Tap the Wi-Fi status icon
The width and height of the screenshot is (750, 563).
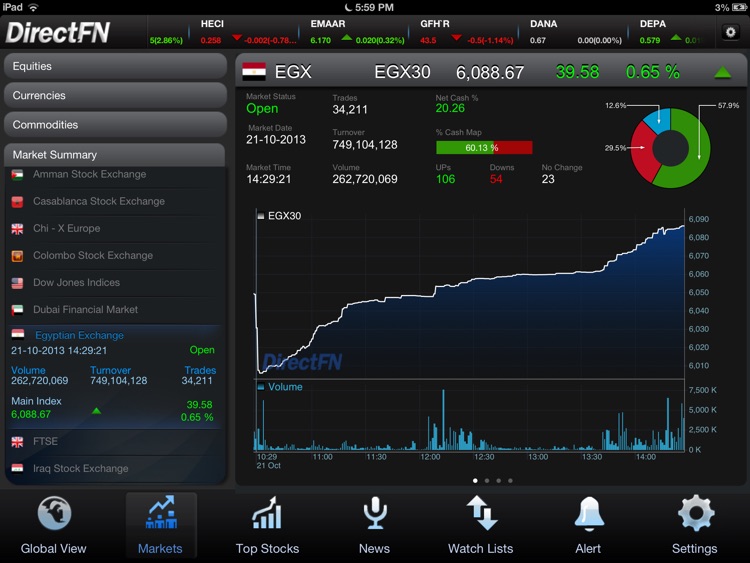33,7
